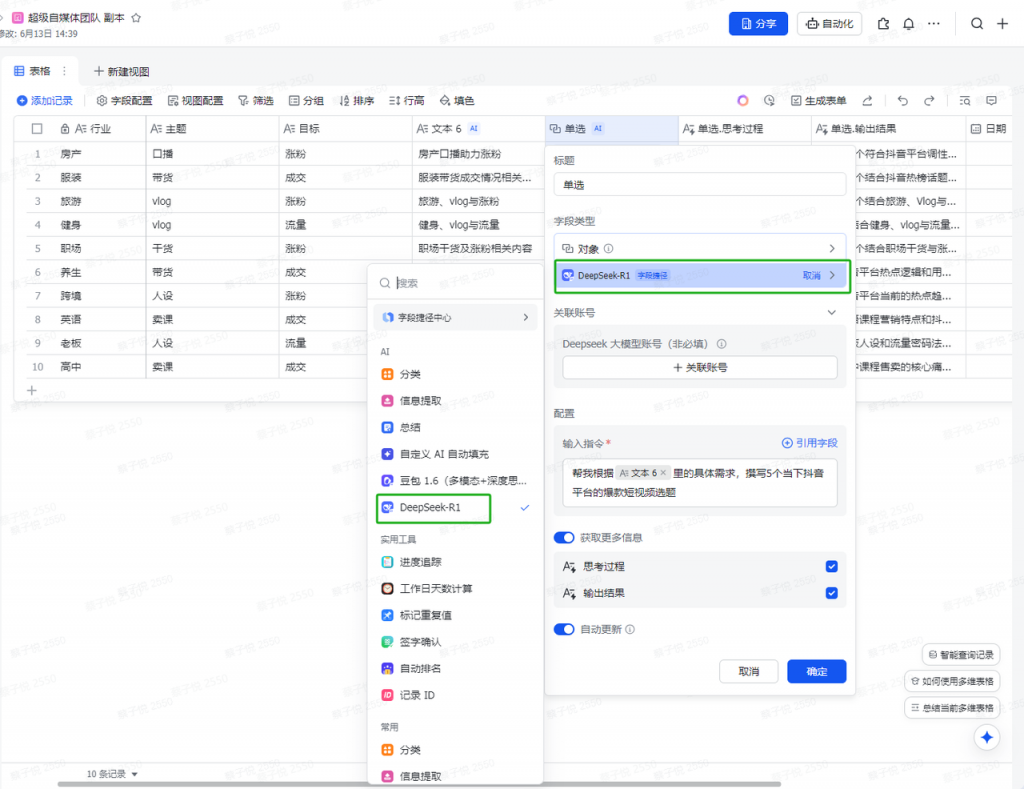This screenshot has height=789, width=1024.
Task: Select 签字确认 field shortcut
Action: 411,643
